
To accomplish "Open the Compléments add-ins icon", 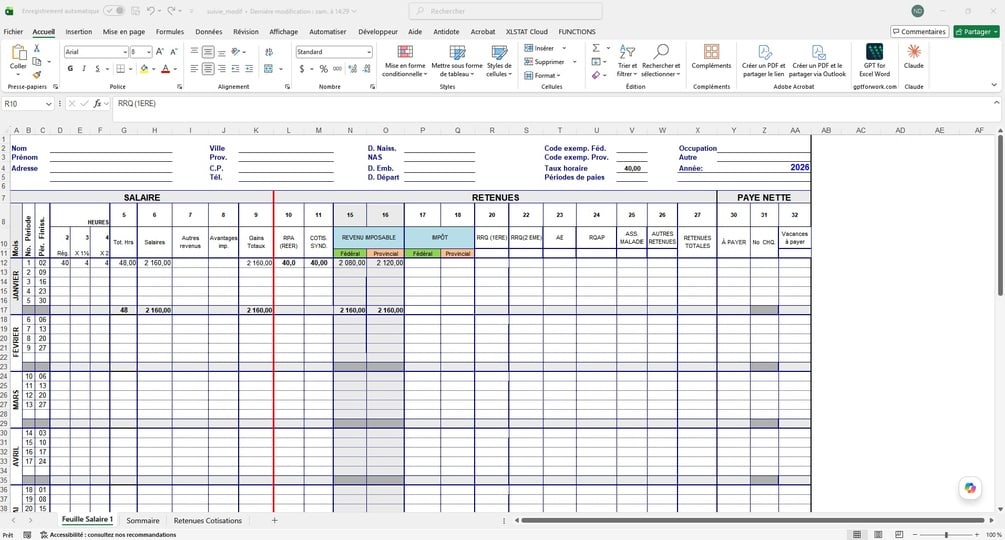I will [x=711, y=52].
